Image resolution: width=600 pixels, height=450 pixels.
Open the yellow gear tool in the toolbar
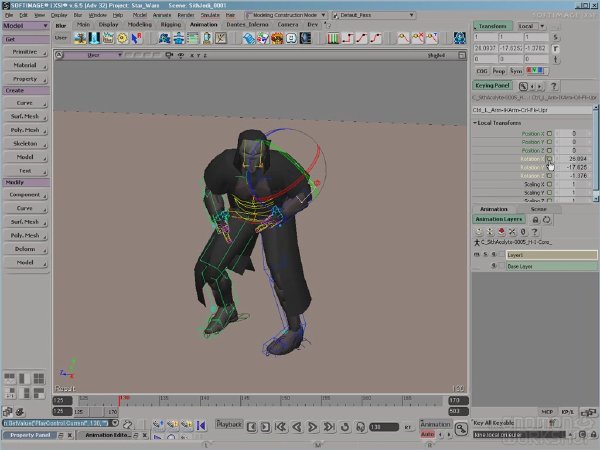click(x=122, y=38)
